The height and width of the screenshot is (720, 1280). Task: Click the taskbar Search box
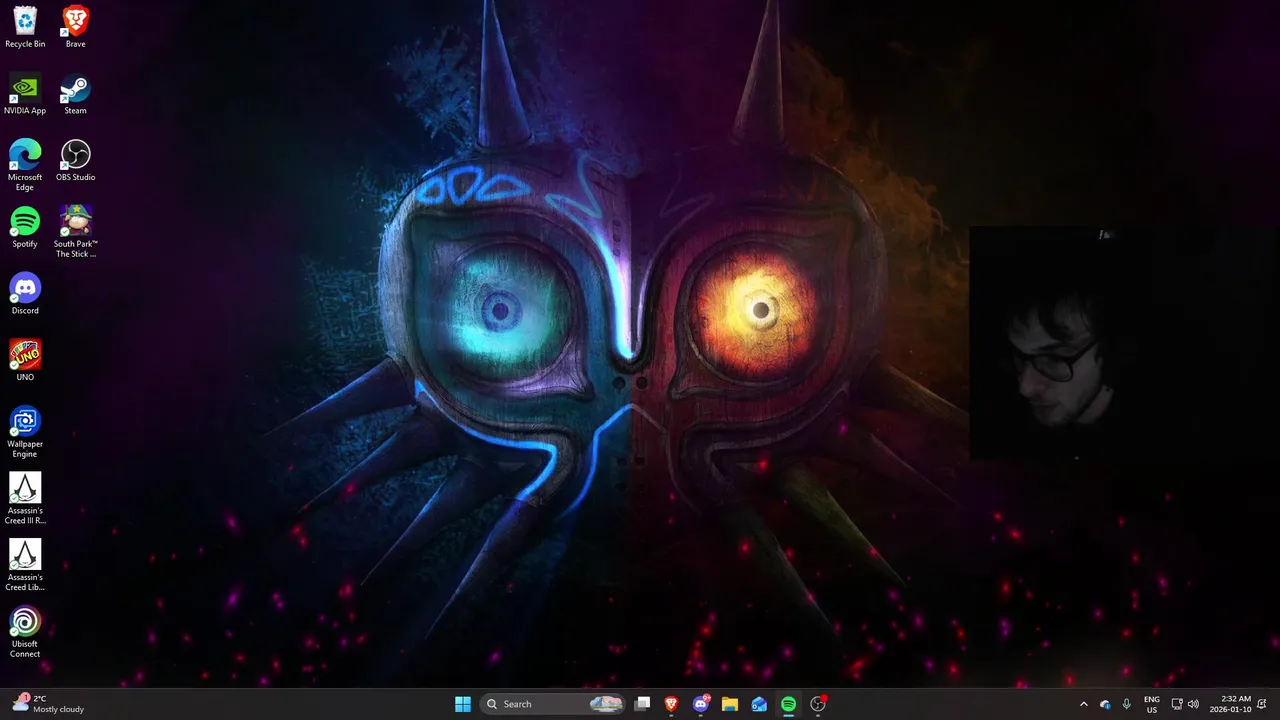553,704
